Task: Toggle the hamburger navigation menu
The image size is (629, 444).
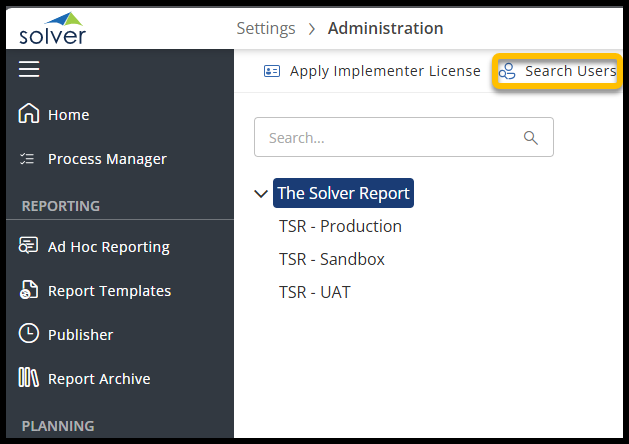Action: [29, 69]
